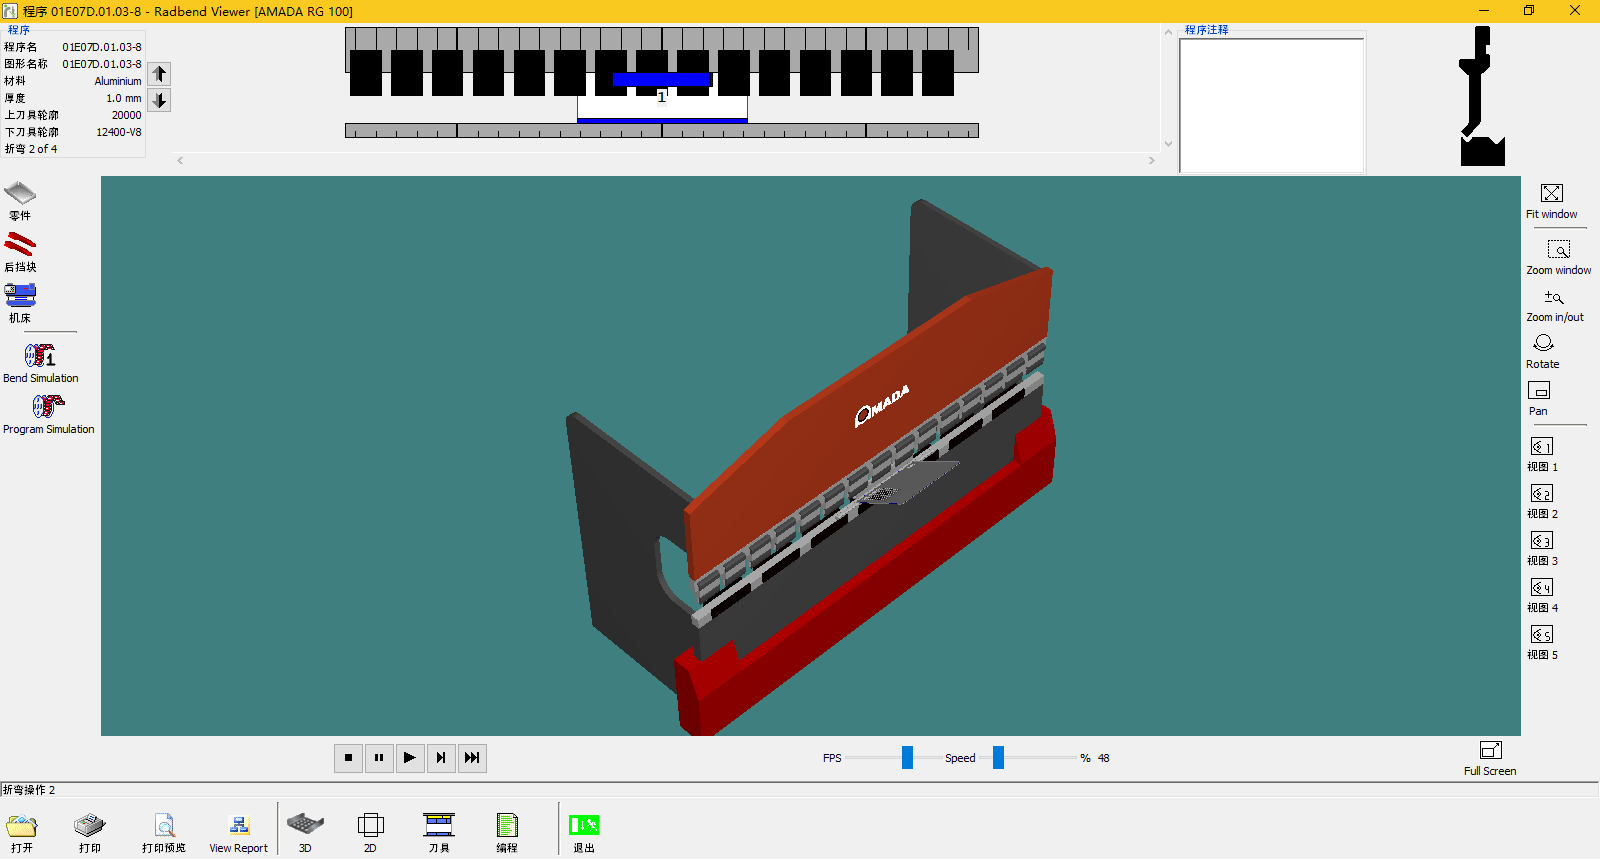The image size is (1600, 859).
Task: Click left arrow of the tool setup scrollbar
Action: coord(180,160)
